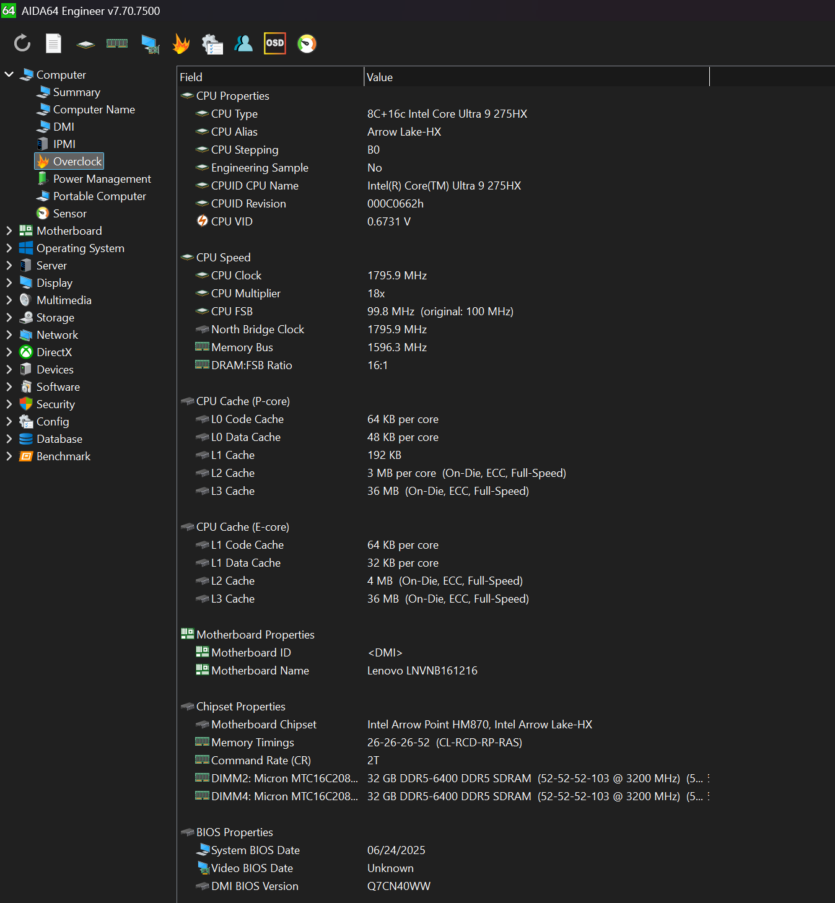Select Portable Computer in the tree
The width and height of the screenshot is (835, 903).
[x=99, y=196]
